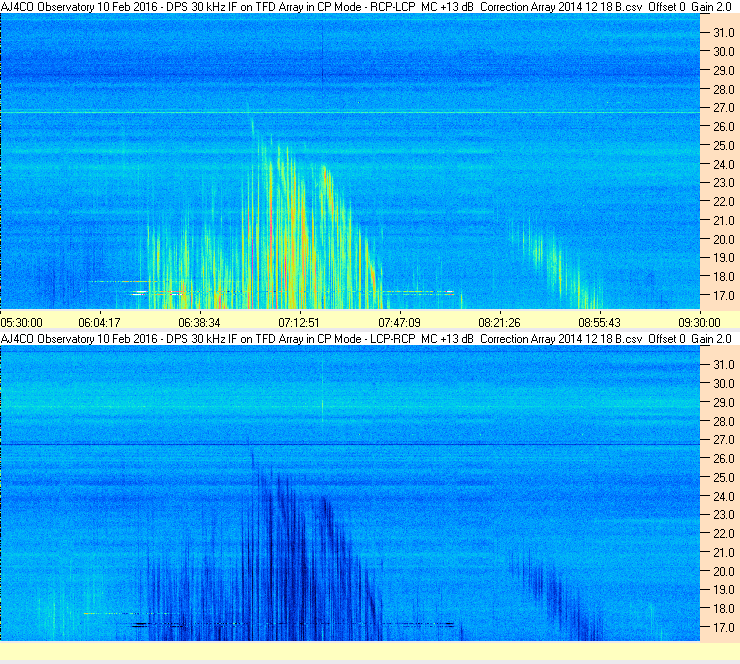This screenshot has height=664, width=740.
Task: Click the smaller late burst in upper spectrogram
Action: pos(557,264)
